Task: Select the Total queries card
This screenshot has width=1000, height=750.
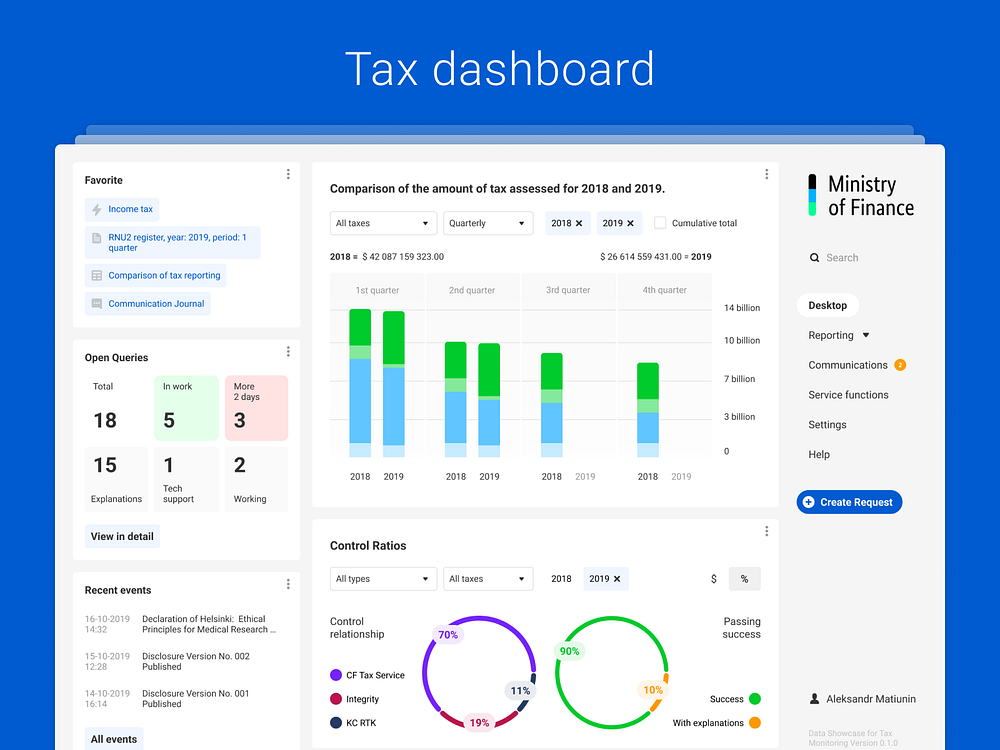Action: 116,408
